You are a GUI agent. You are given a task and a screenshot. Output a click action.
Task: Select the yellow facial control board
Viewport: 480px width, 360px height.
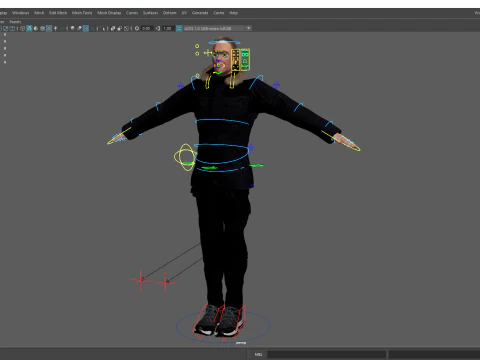pos(236,60)
